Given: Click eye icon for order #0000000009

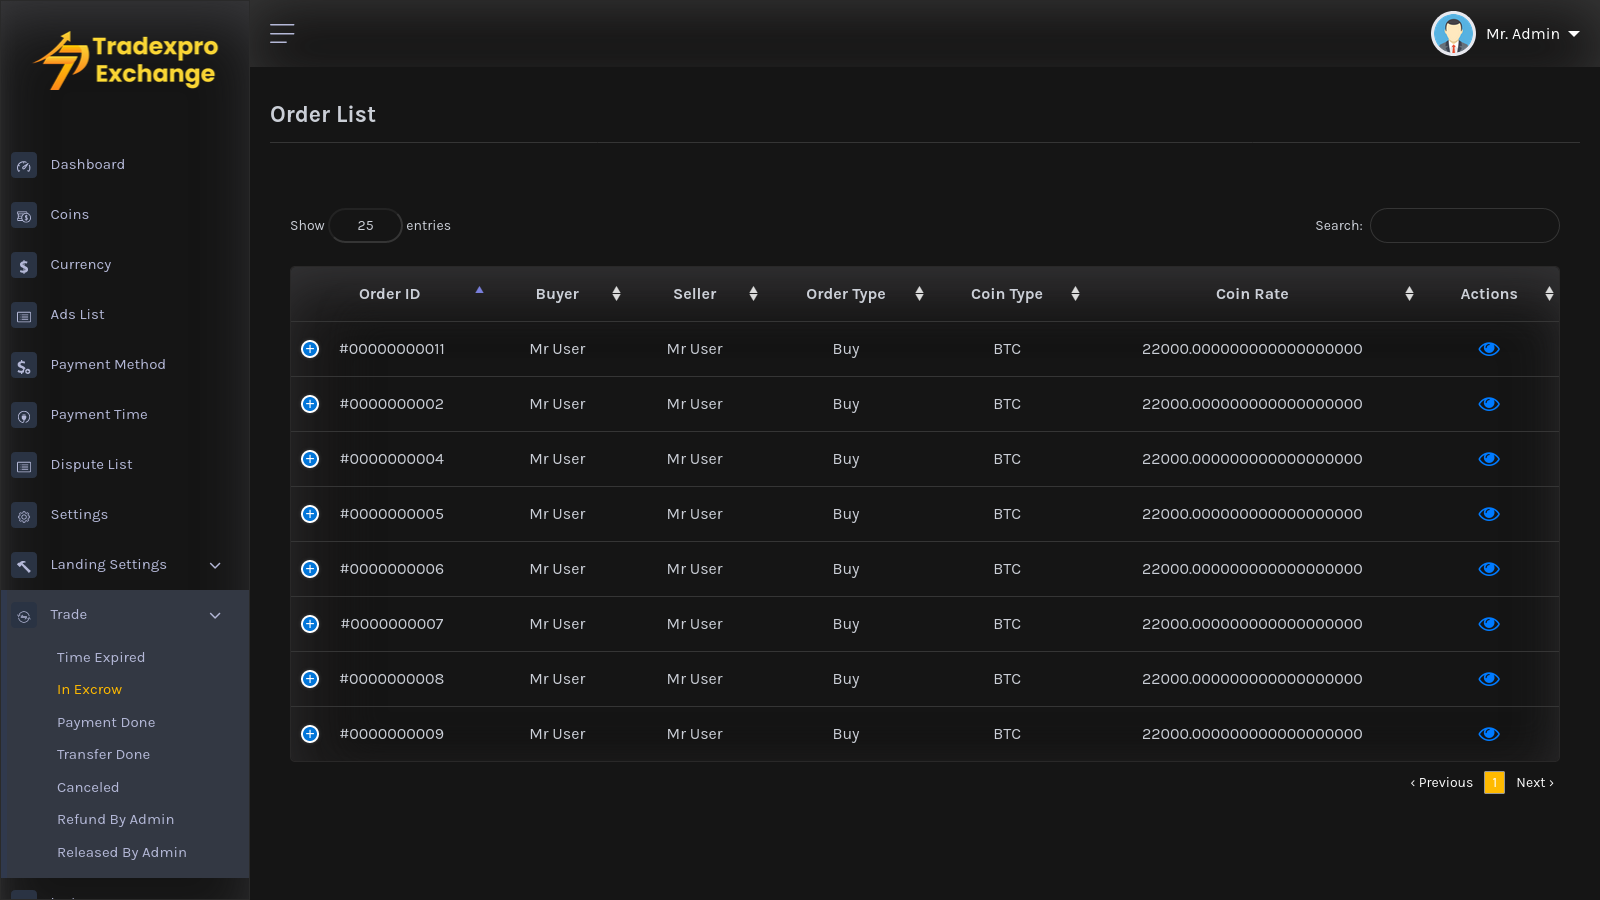Looking at the screenshot, I should point(1489,734).
